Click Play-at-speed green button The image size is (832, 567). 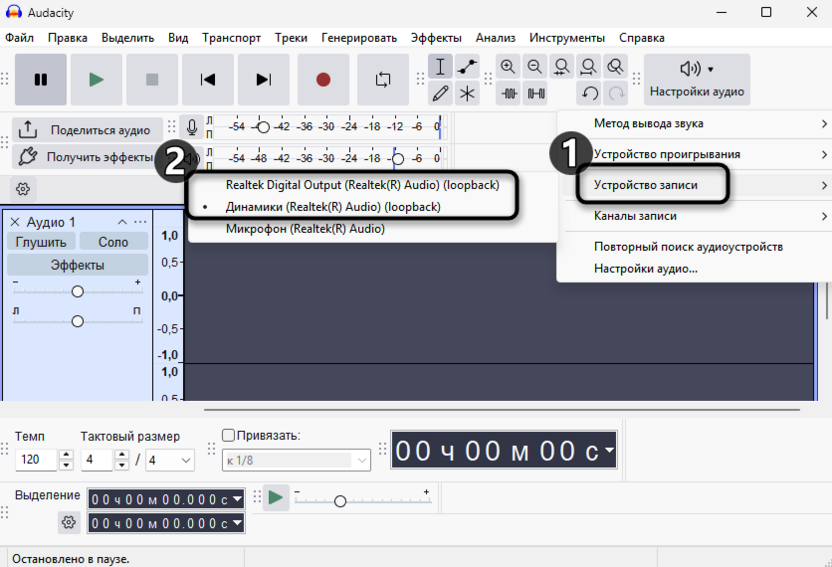click(276, 498)
